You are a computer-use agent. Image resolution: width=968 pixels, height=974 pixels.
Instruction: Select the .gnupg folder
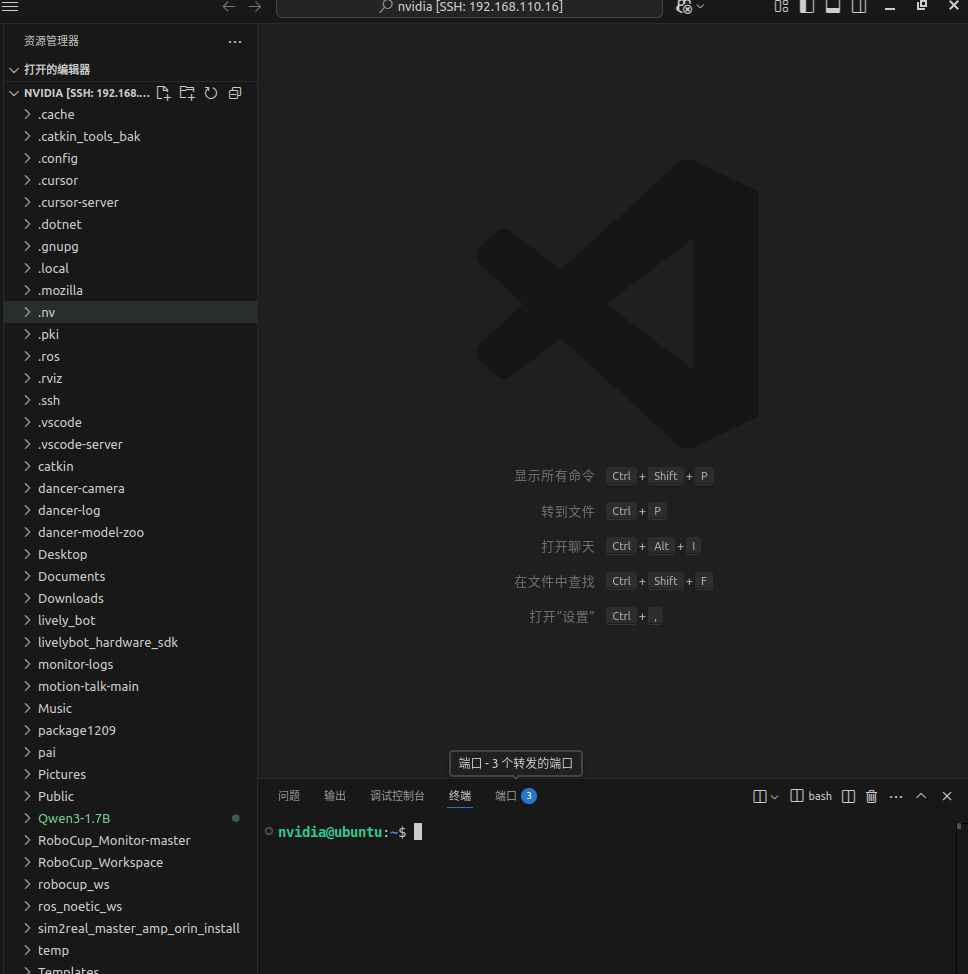click(130, 247)
